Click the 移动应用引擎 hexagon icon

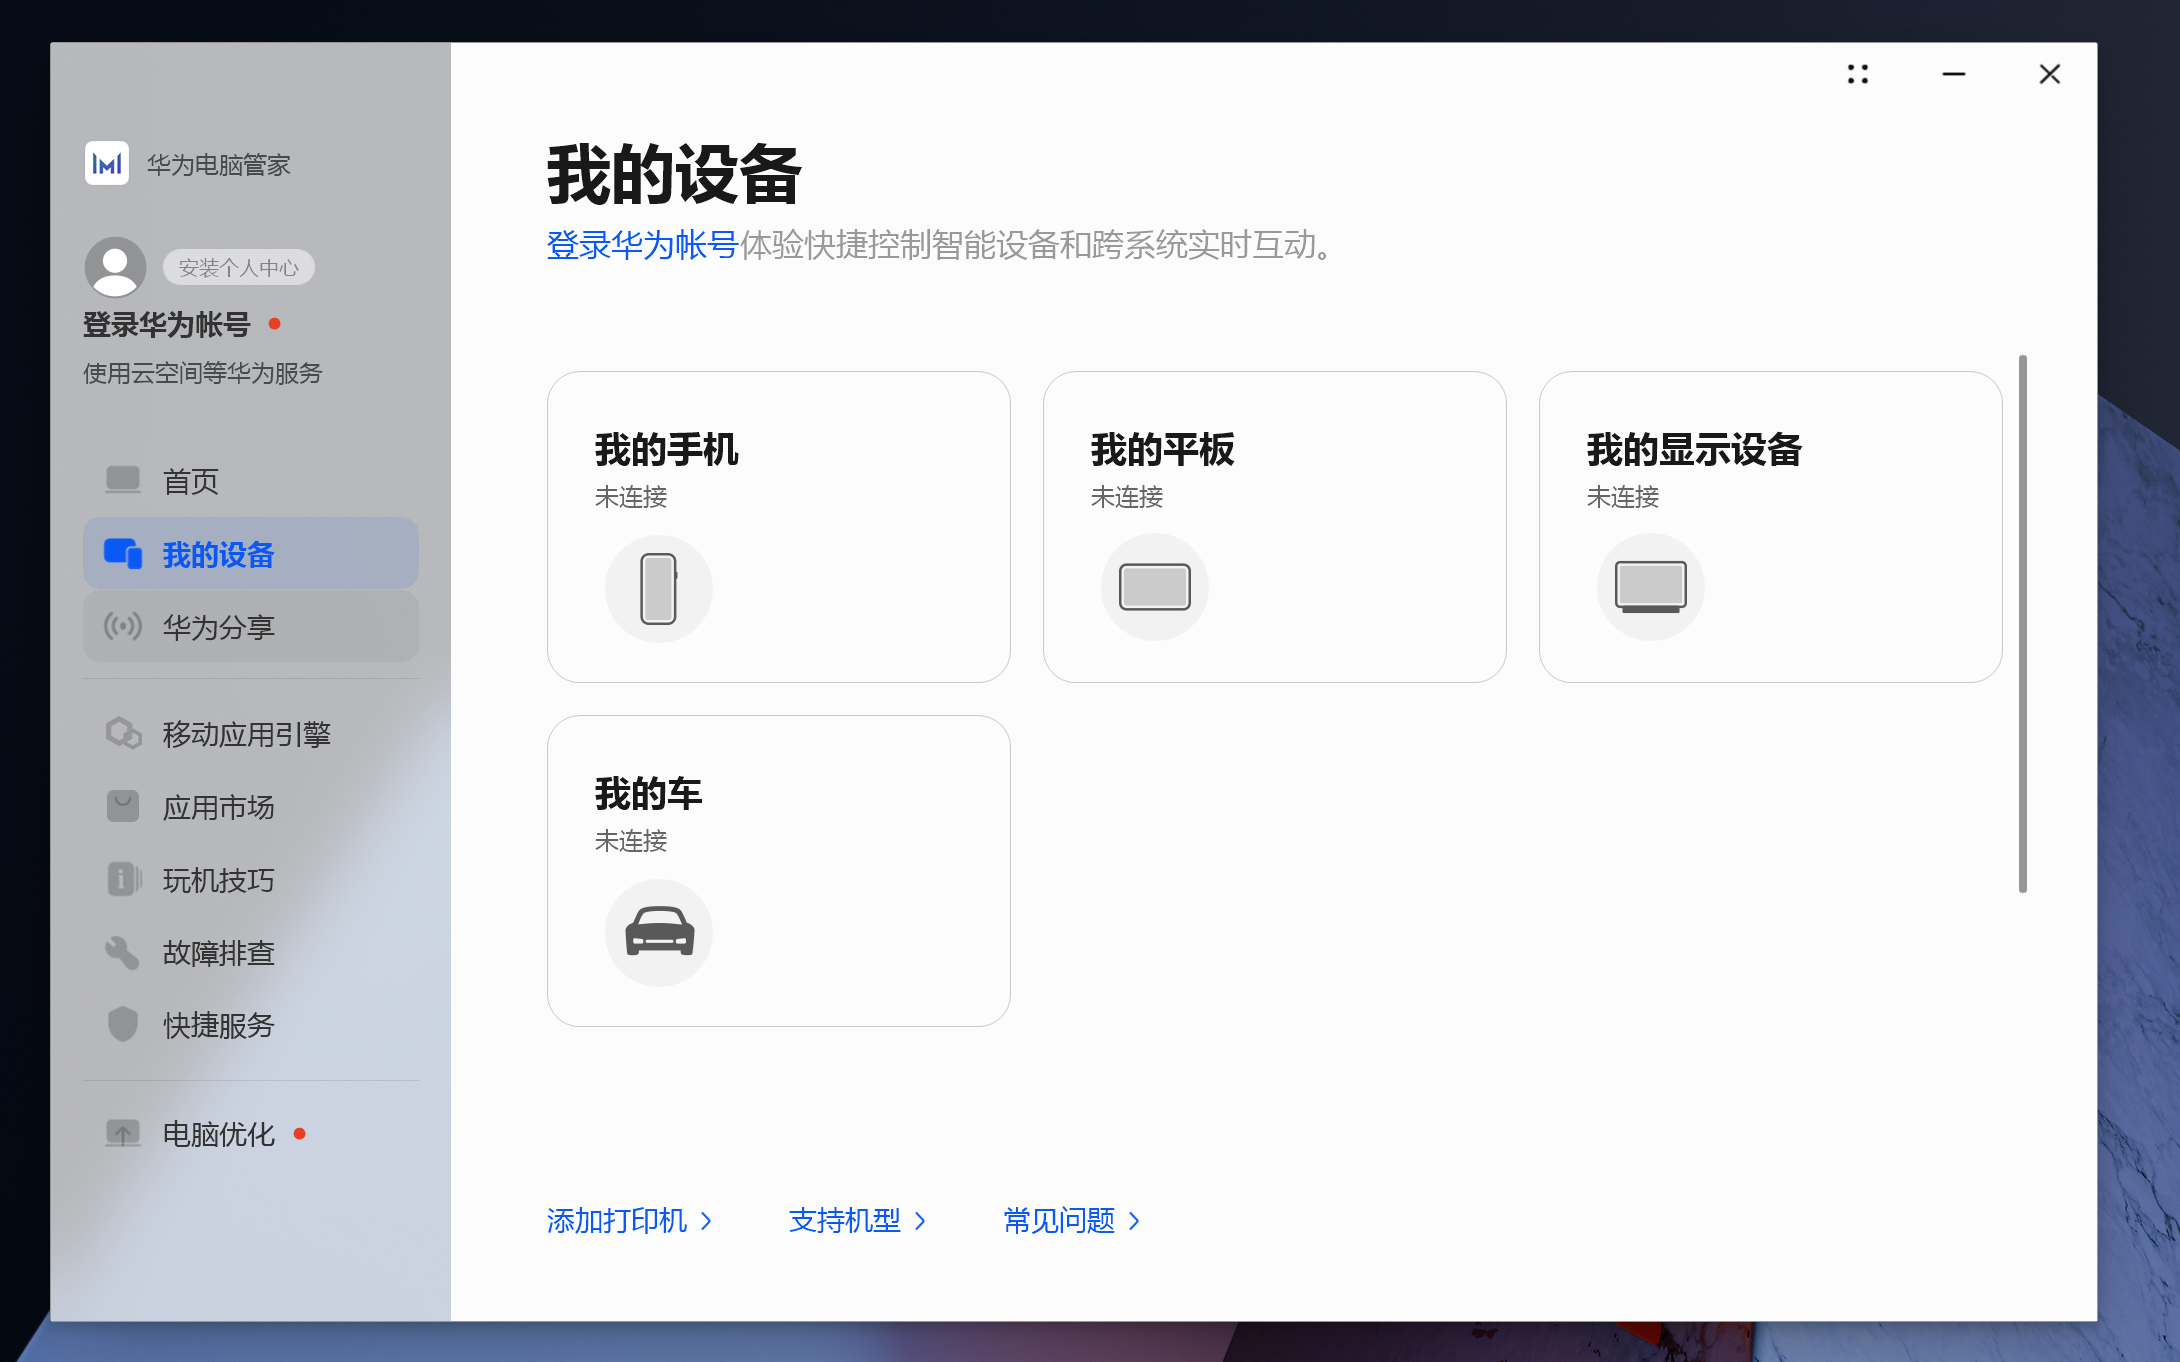point(123,733)
